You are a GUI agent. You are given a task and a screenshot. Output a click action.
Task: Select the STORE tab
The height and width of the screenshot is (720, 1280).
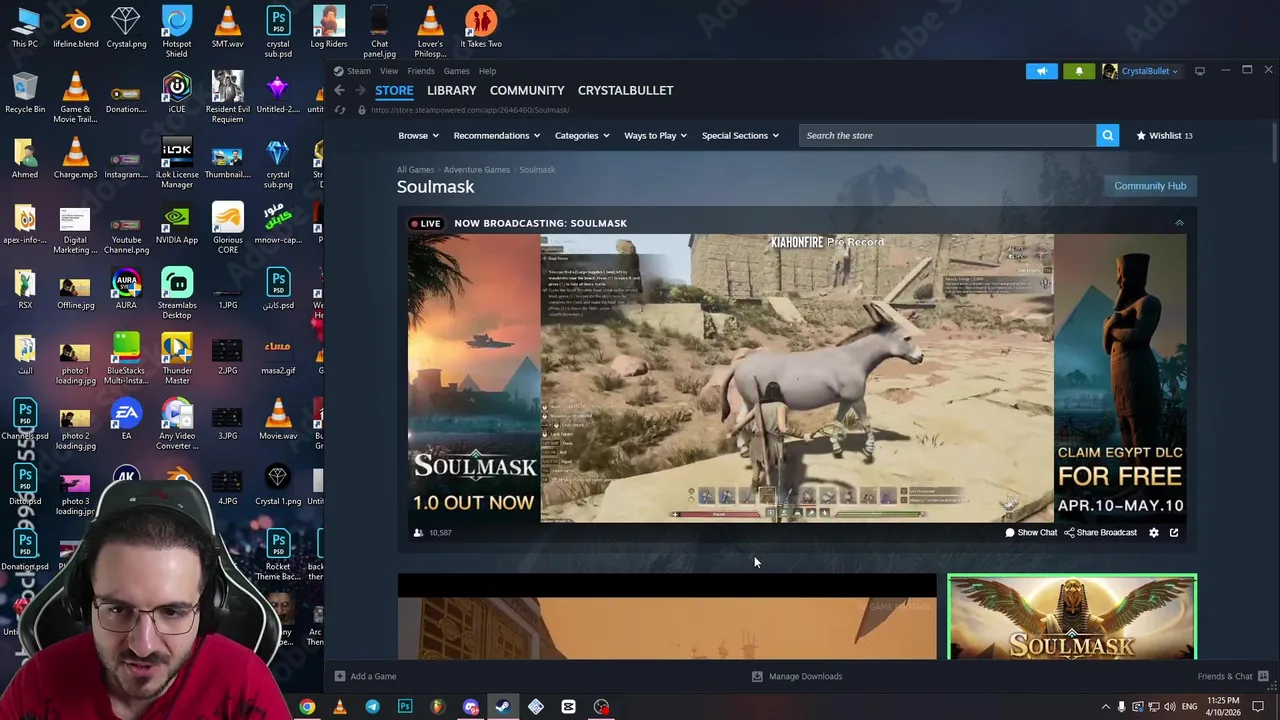tap(394, 90)
